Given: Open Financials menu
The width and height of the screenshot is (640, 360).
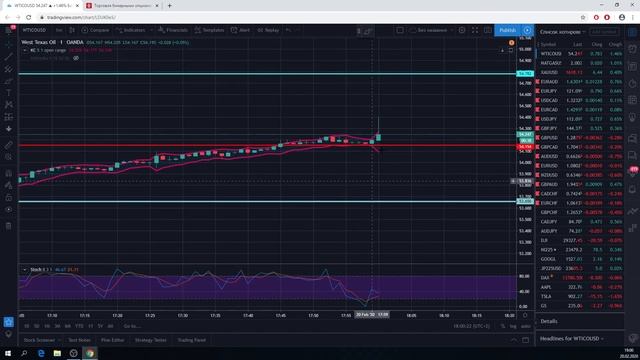Looking at the screenshot, I should pos(173,30).
